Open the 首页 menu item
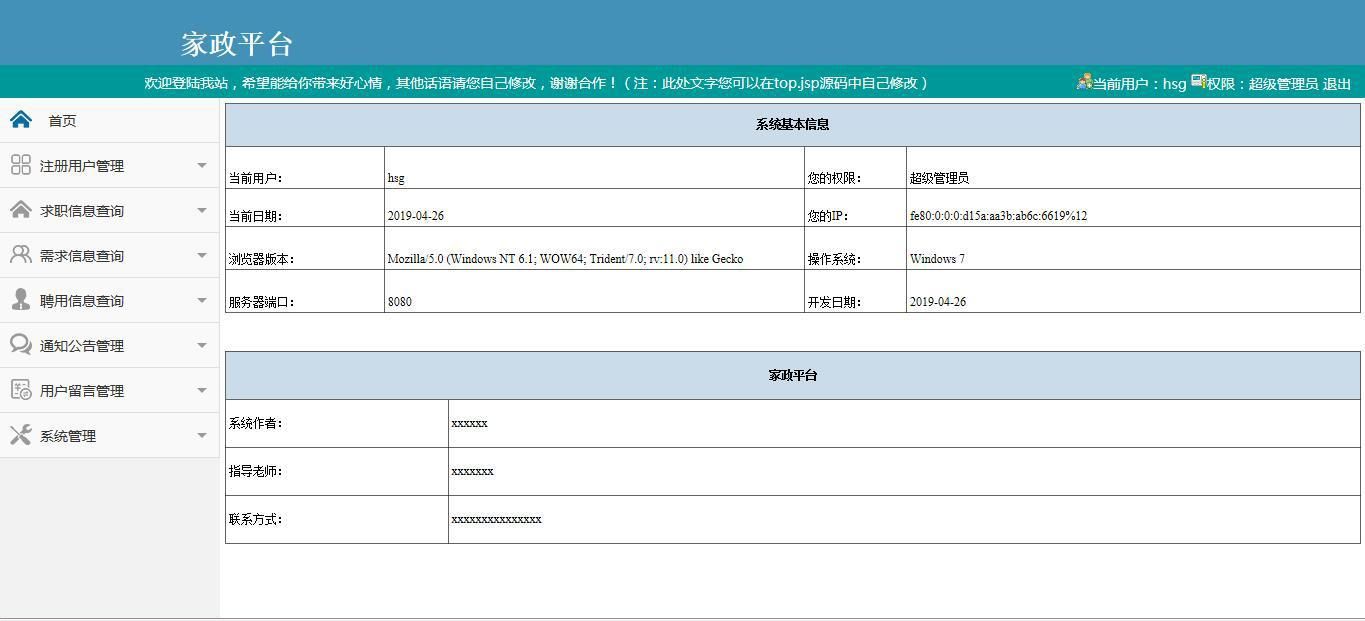 (x=62, y=121)
